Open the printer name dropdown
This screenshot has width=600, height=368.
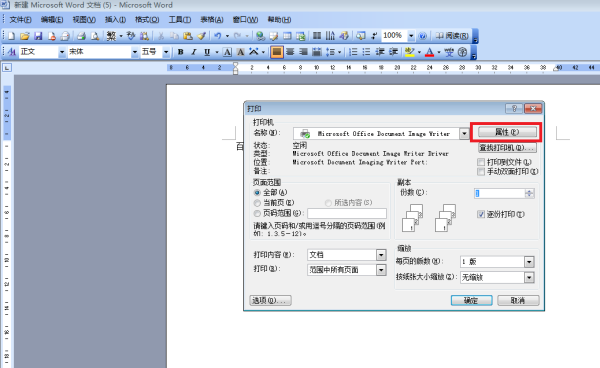[x=464, y=134]
